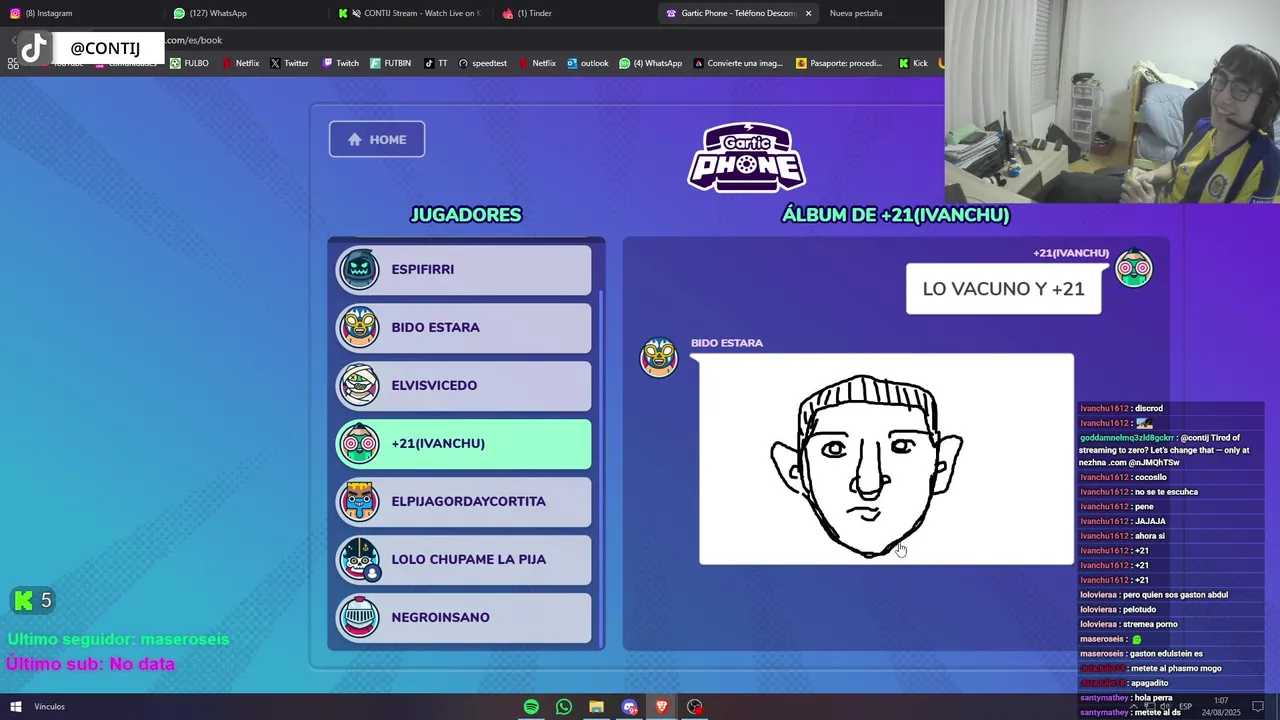Open the face drawing in the album
This screenshot has width=1280, height=720.
tap(886, 459)
